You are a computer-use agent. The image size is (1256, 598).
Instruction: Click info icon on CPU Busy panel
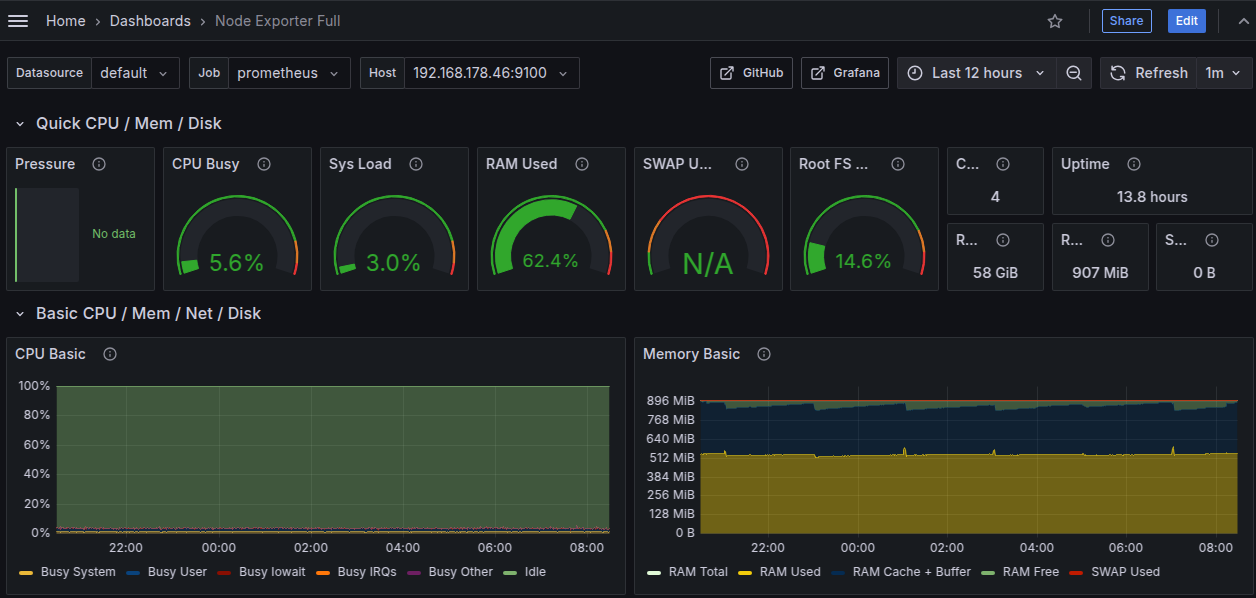pyautogui.click(x=264, y=164)
